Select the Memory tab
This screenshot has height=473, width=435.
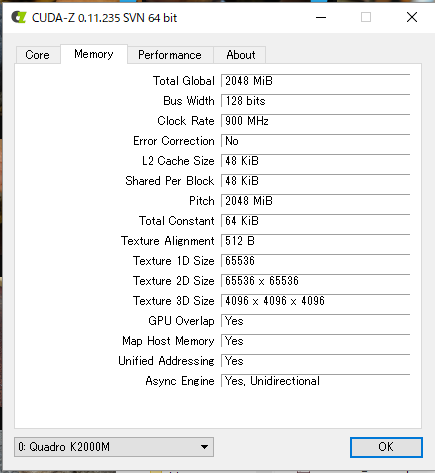click(94, 54)
